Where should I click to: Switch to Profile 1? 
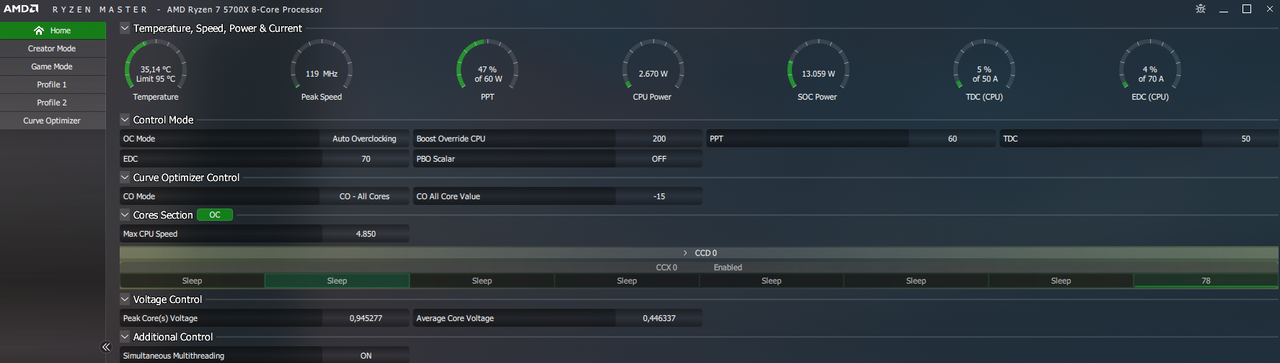pyautogui.click(x=53, y=84)
